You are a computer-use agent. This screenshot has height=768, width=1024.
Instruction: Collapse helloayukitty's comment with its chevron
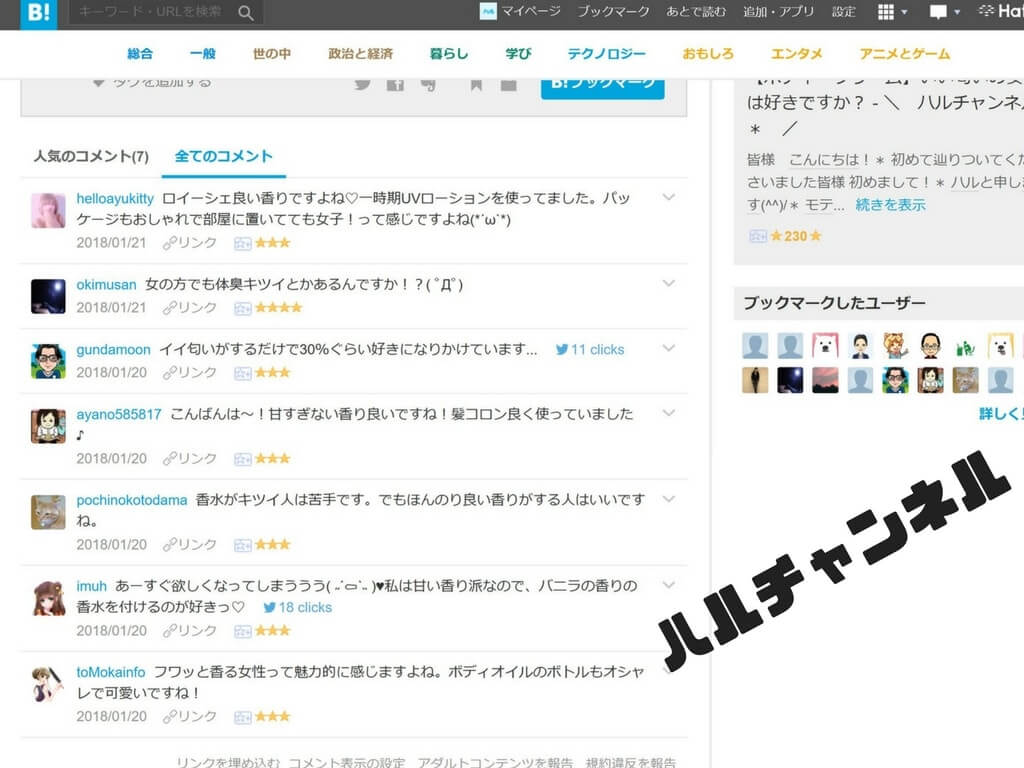coord(668,197)
